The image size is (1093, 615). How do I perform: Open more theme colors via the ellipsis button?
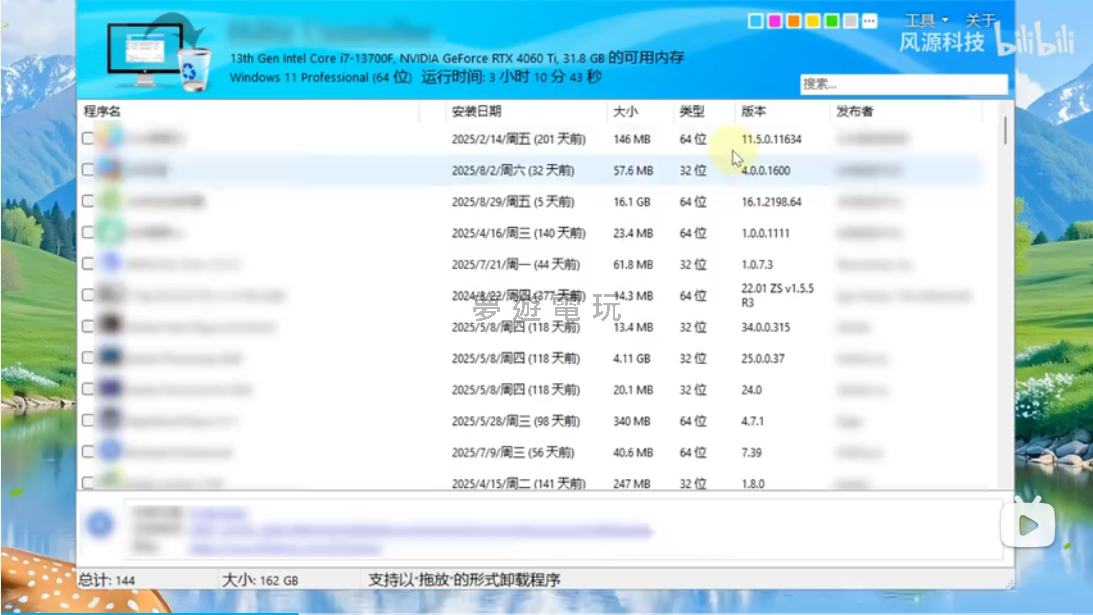[869, 21]
